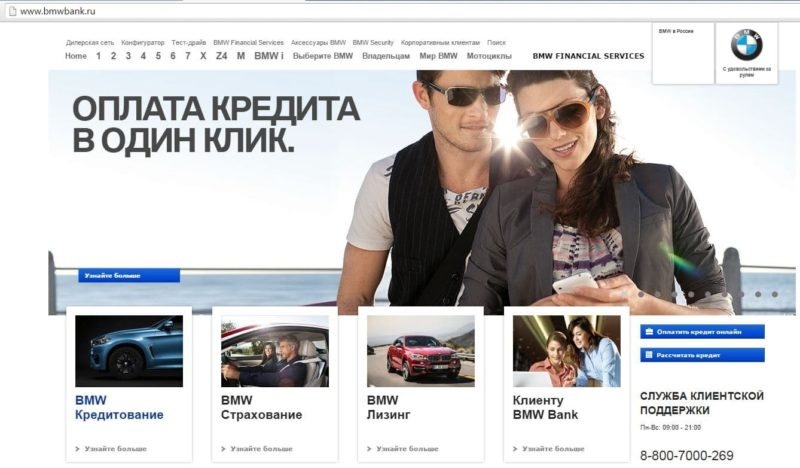Screen dimensions: 800x468
Task: Open the Мир BMW menu
Action: [x=438, y=56]
